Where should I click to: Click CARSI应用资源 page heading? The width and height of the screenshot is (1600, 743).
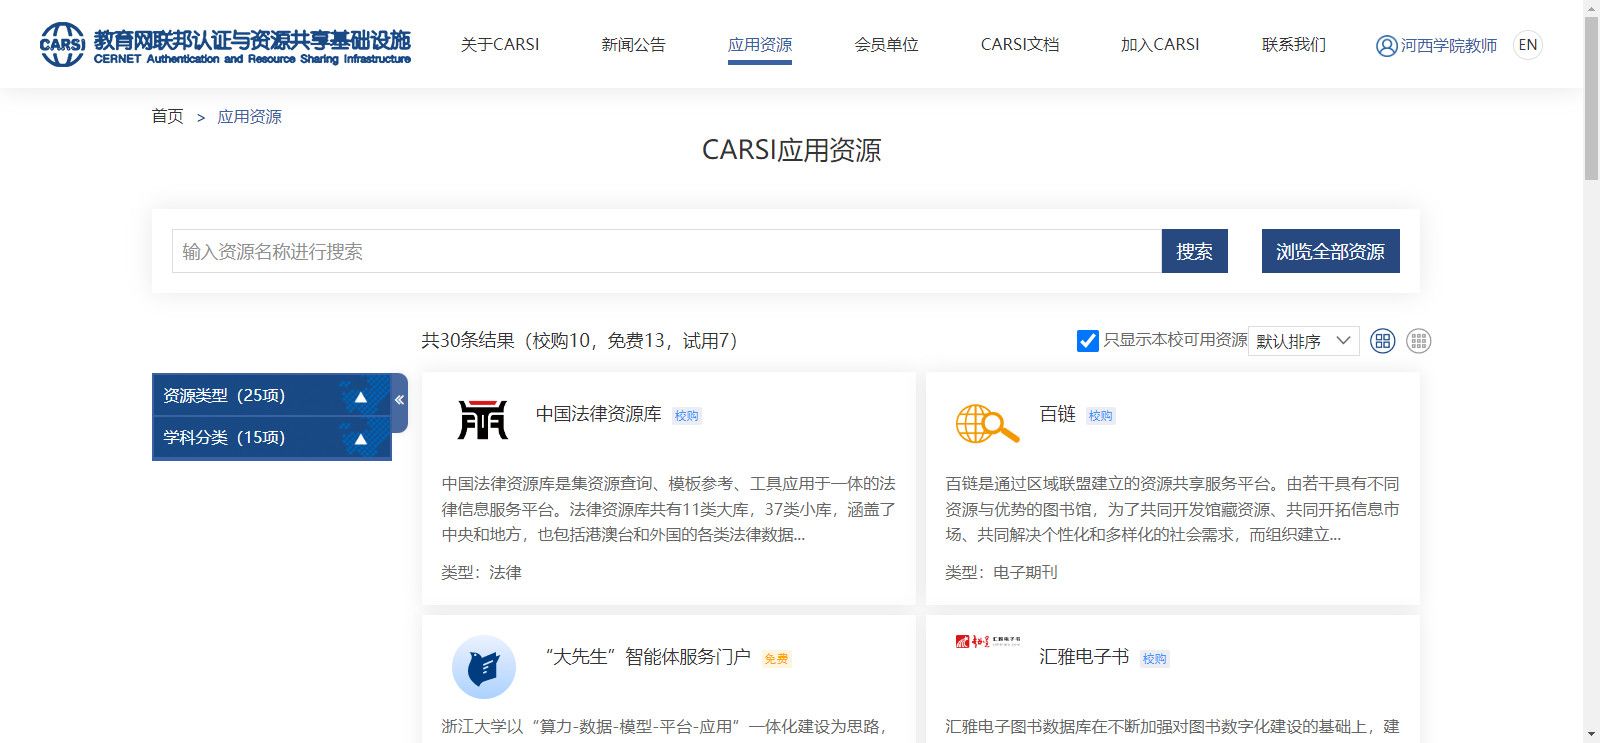click(791, 150)
